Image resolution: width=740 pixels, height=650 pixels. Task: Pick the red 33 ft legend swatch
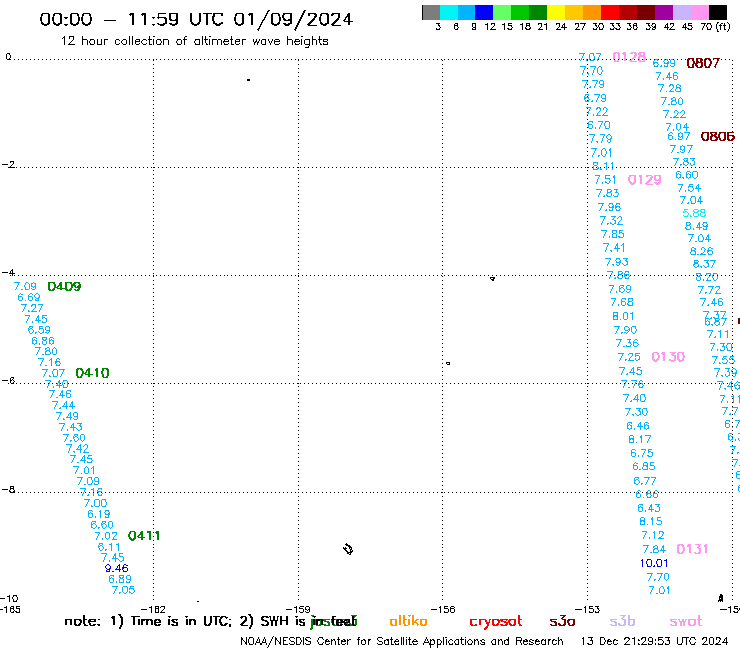(610, 12)
